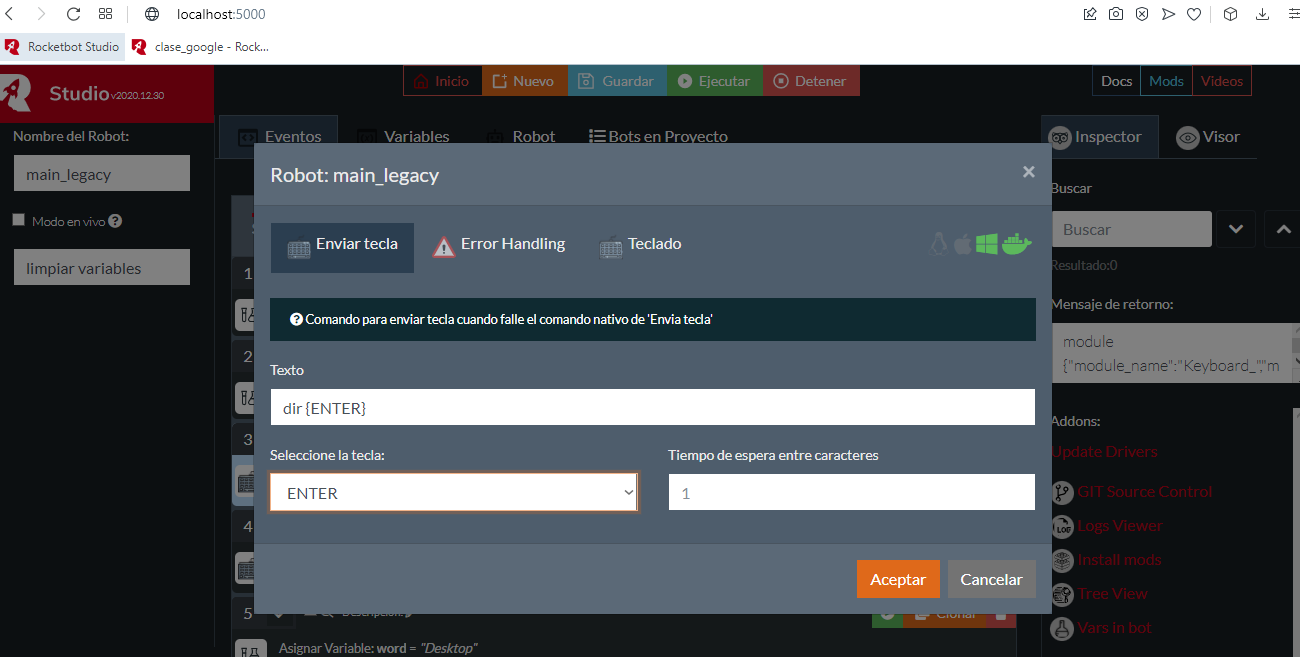Click the Windows platform icon in dialog
This screenshot has height=657, width=1300.
point(987,244)
